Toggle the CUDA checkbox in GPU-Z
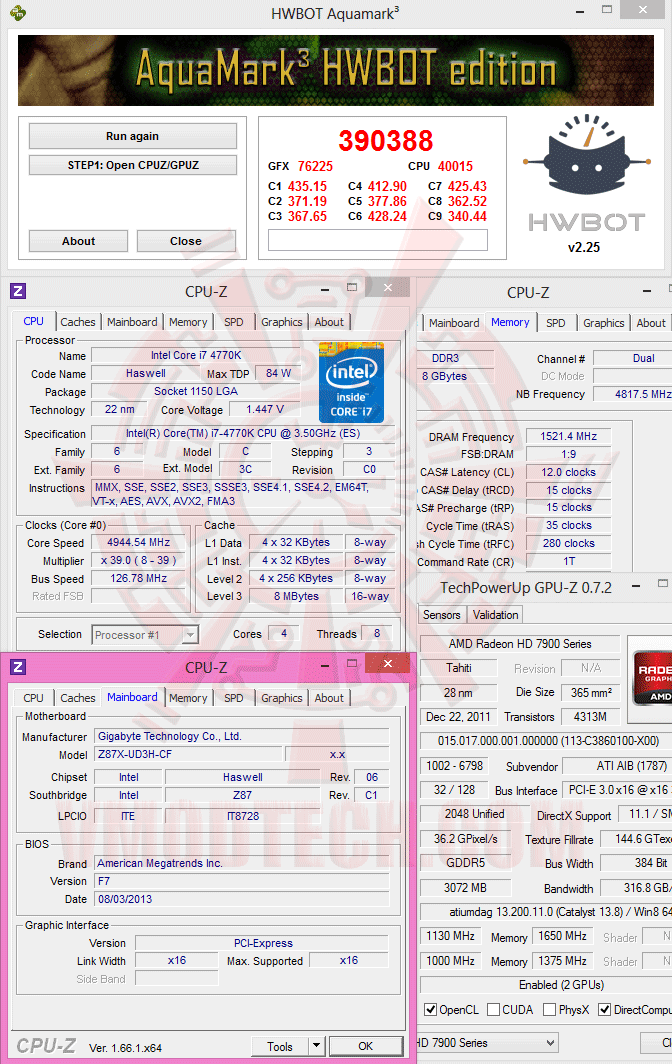The height and width of the screenshot is (1064, 672). (x=493, y=1010)
